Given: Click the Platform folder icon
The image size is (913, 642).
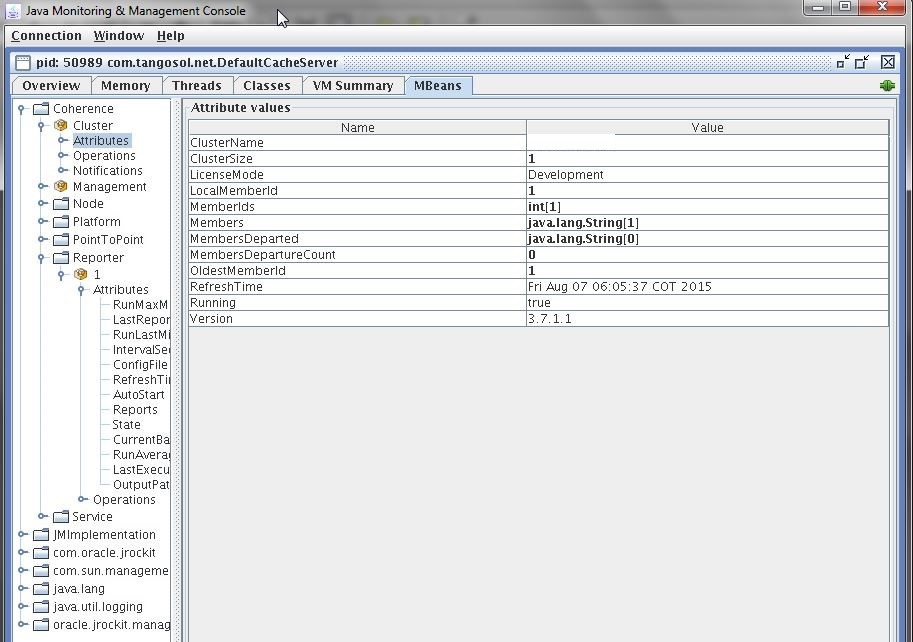Looking at the screenshot, I should 61,222.
